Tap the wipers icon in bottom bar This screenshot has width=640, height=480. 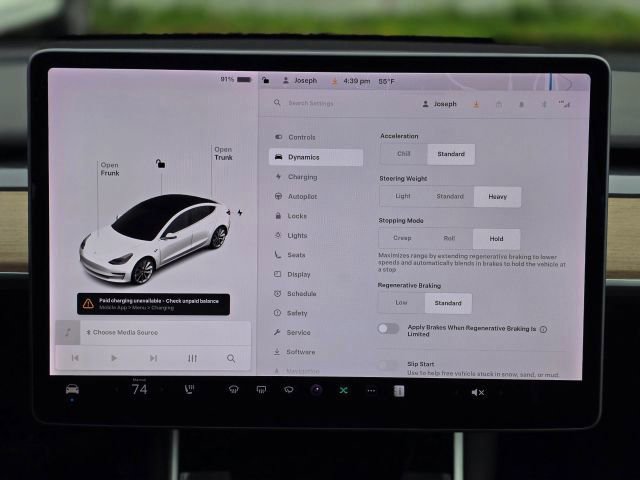click(289, 390)
